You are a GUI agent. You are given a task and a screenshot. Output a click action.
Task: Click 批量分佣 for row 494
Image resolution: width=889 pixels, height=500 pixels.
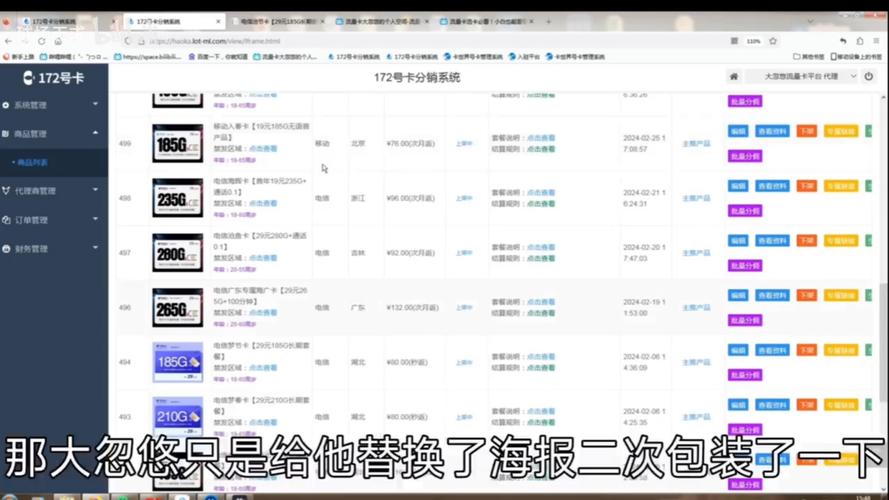(x=745, y=375)
